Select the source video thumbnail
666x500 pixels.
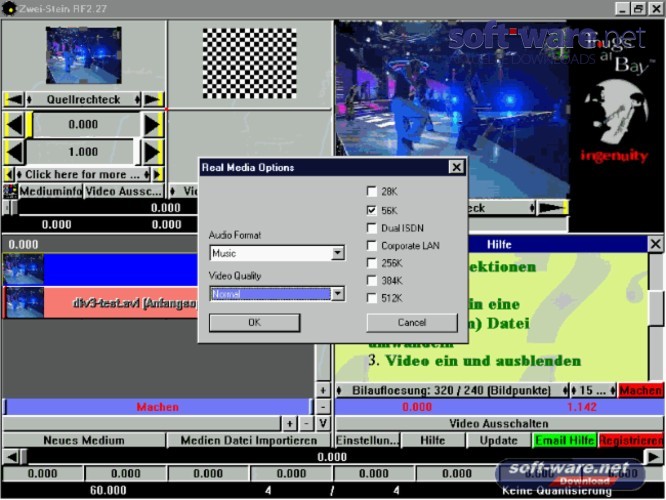tap(84, 55)
